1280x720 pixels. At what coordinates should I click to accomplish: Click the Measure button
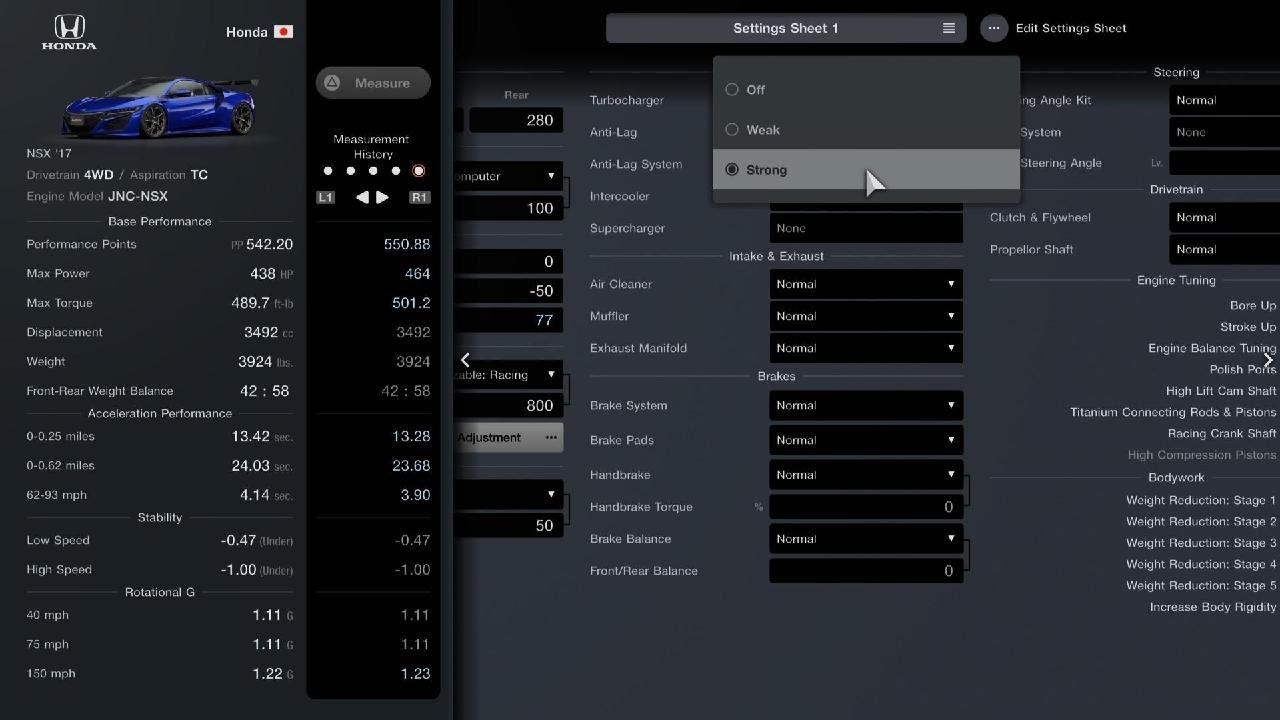point(373,83)
